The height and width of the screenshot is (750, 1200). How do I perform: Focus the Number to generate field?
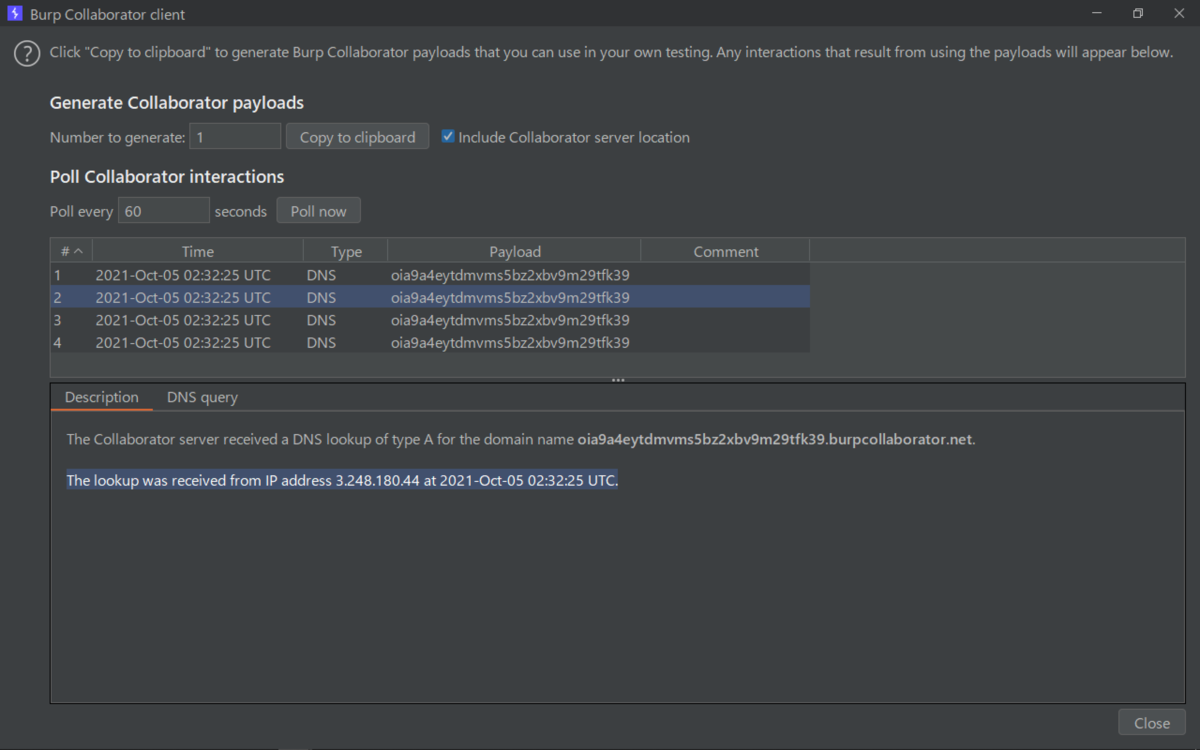click(236, 137)
